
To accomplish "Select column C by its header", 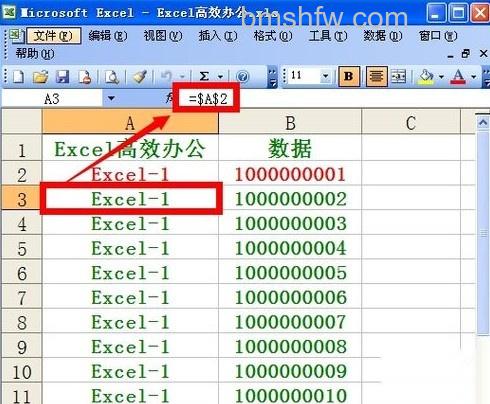I will 411,123.
